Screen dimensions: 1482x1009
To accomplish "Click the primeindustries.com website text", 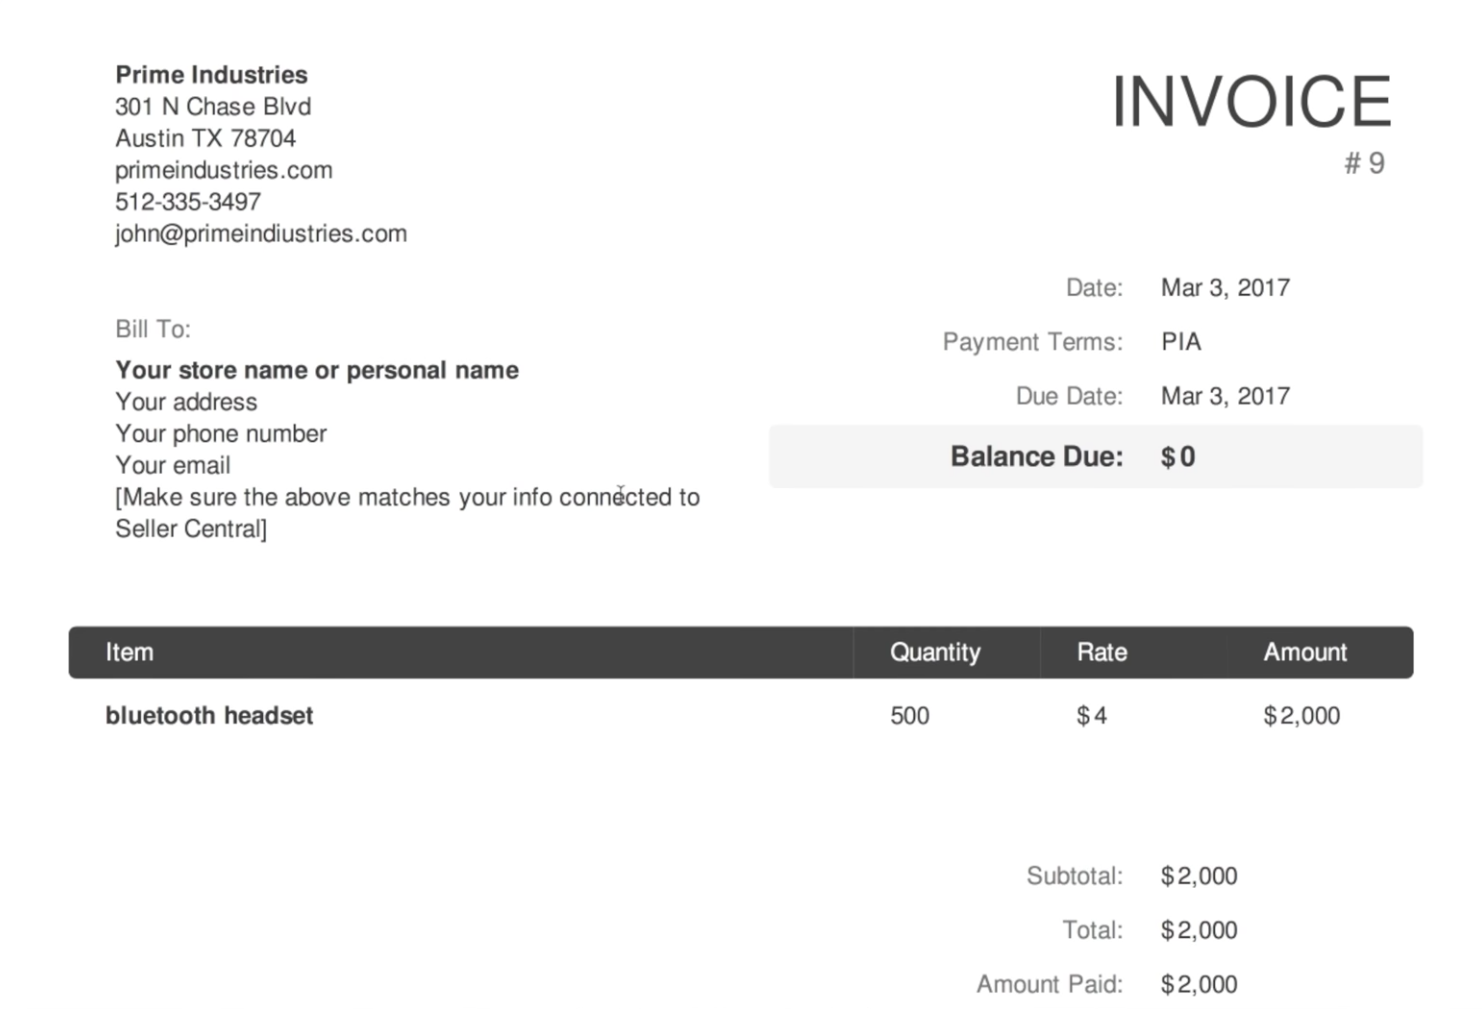I will tap(223, 170).
